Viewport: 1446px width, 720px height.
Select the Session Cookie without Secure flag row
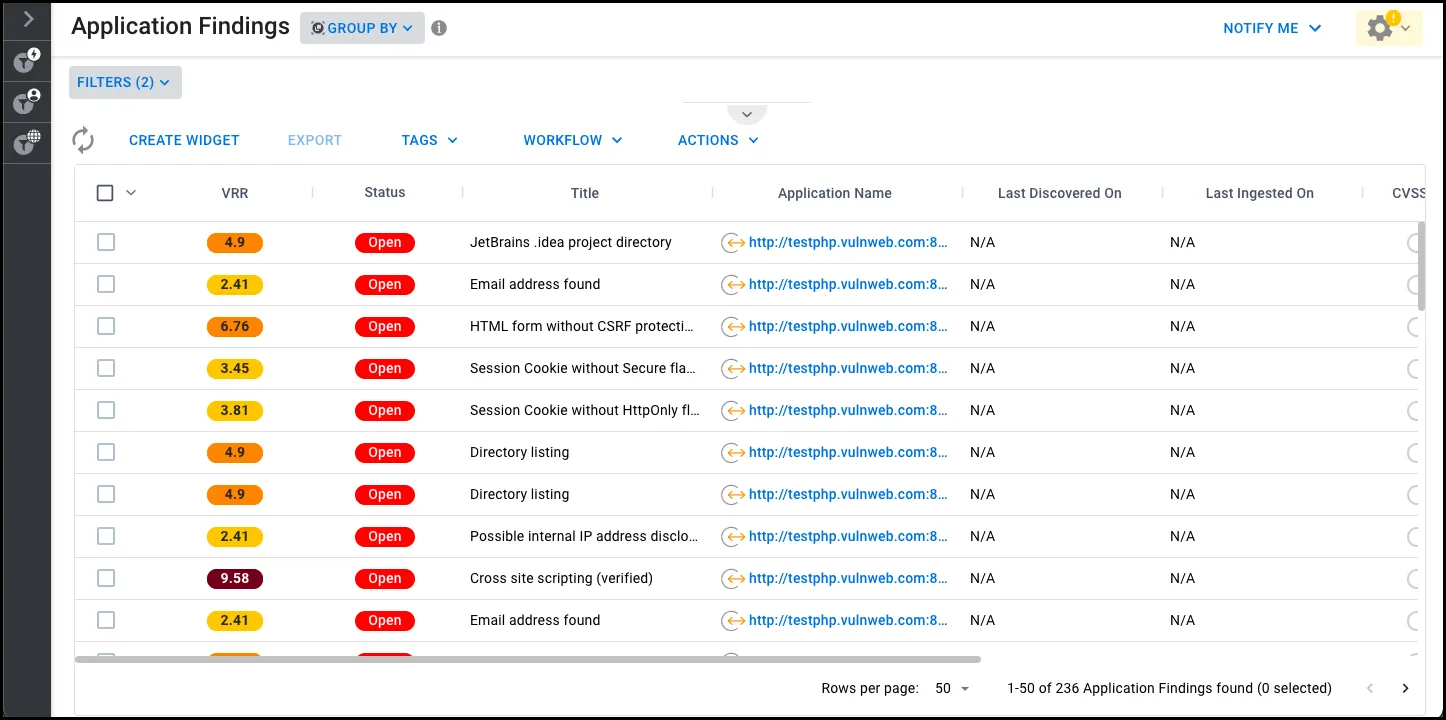tap(106, 369)
